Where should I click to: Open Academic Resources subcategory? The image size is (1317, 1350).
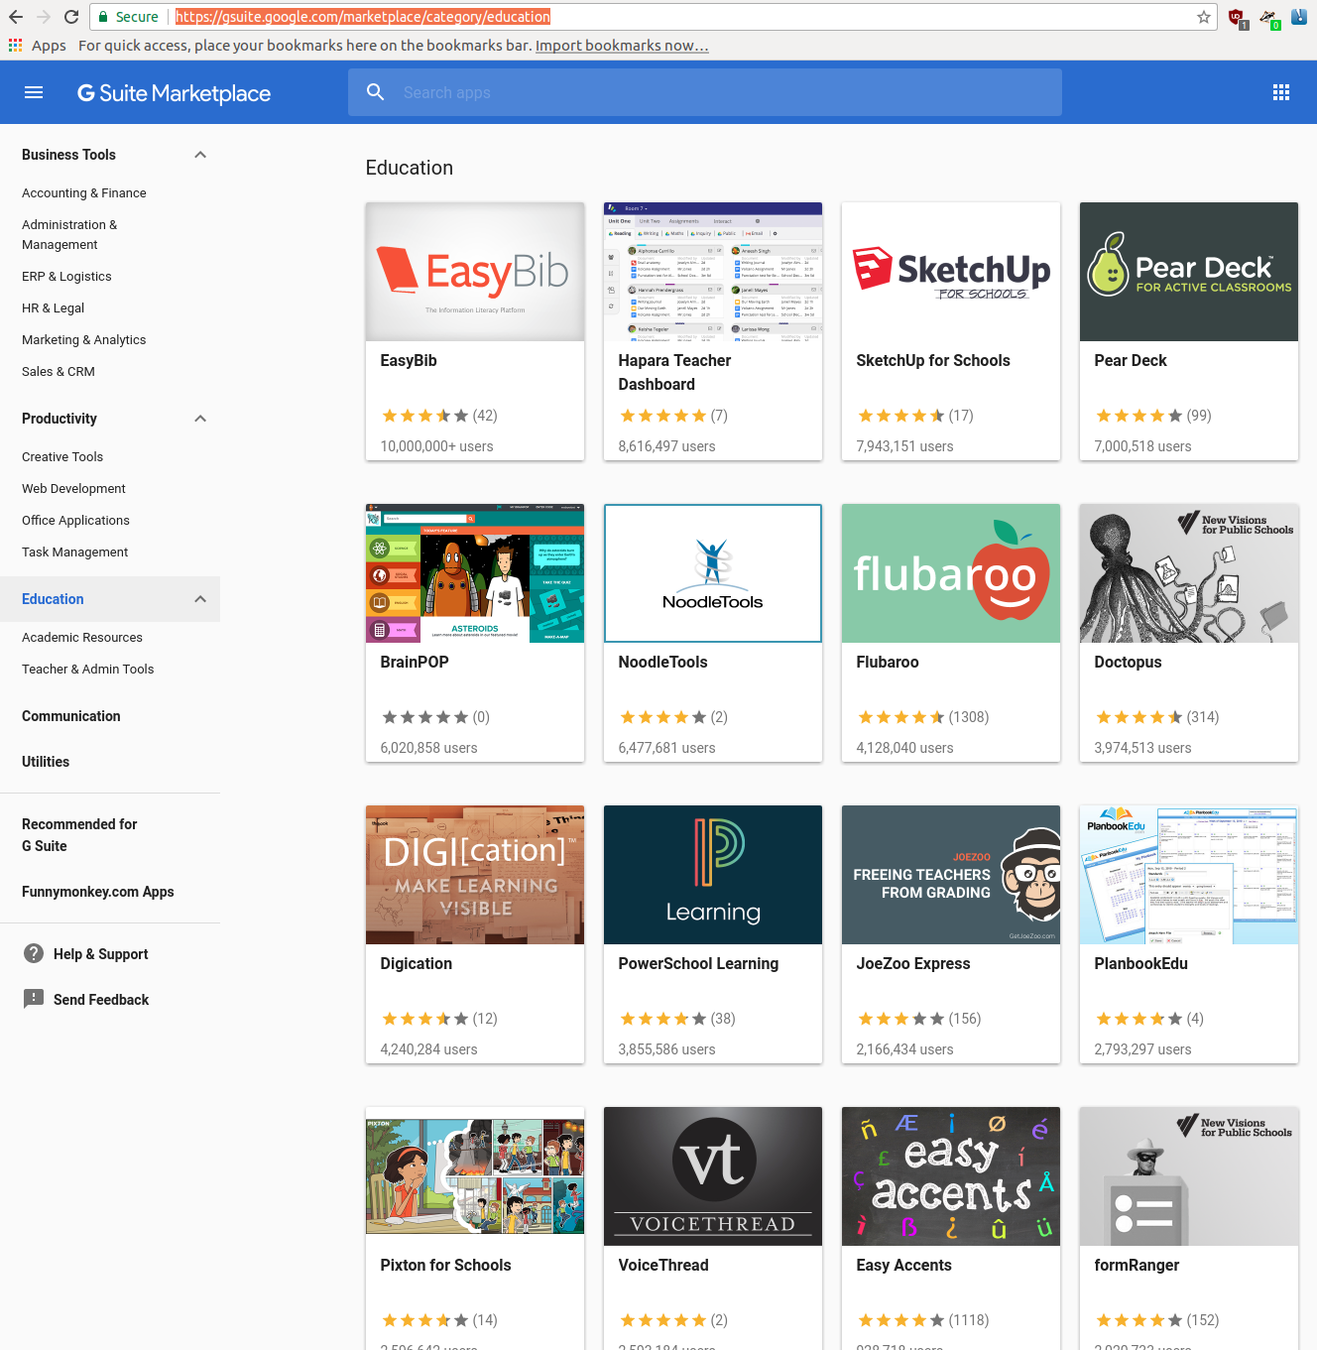[x=82, y=637]
